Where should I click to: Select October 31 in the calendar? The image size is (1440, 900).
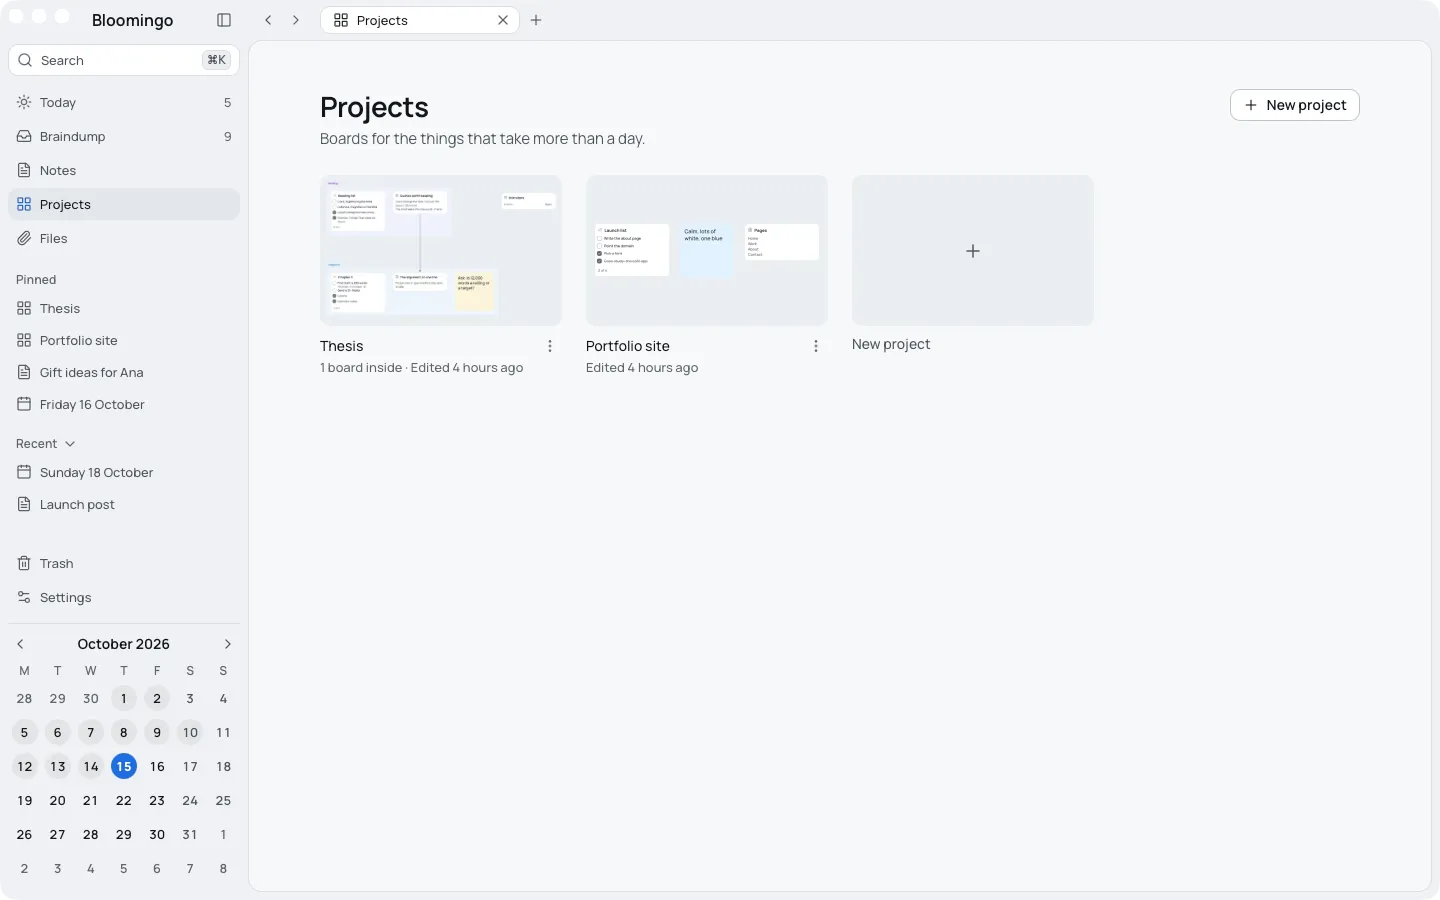pyautogui.click(x=190, y=835)
